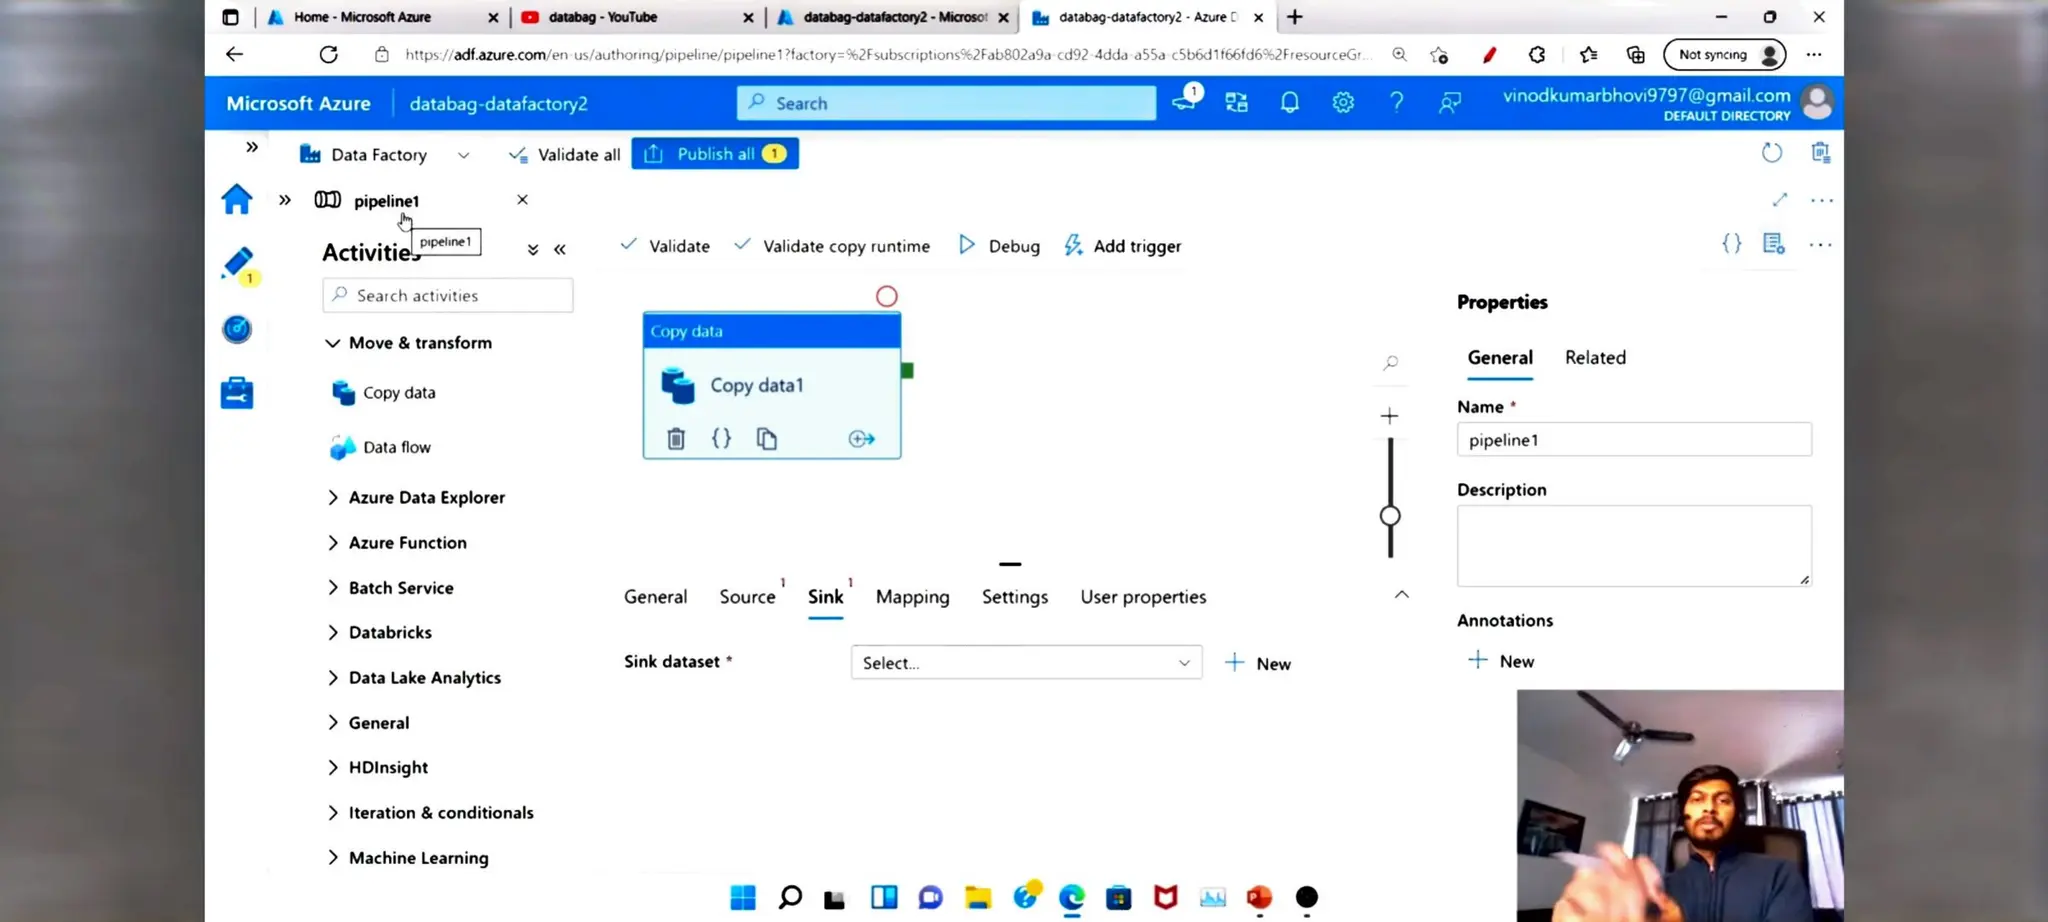Viewport: 2048px width, 922px height.
Task: Expand the Data Lake Analytics group
Action: click(414, 677)
